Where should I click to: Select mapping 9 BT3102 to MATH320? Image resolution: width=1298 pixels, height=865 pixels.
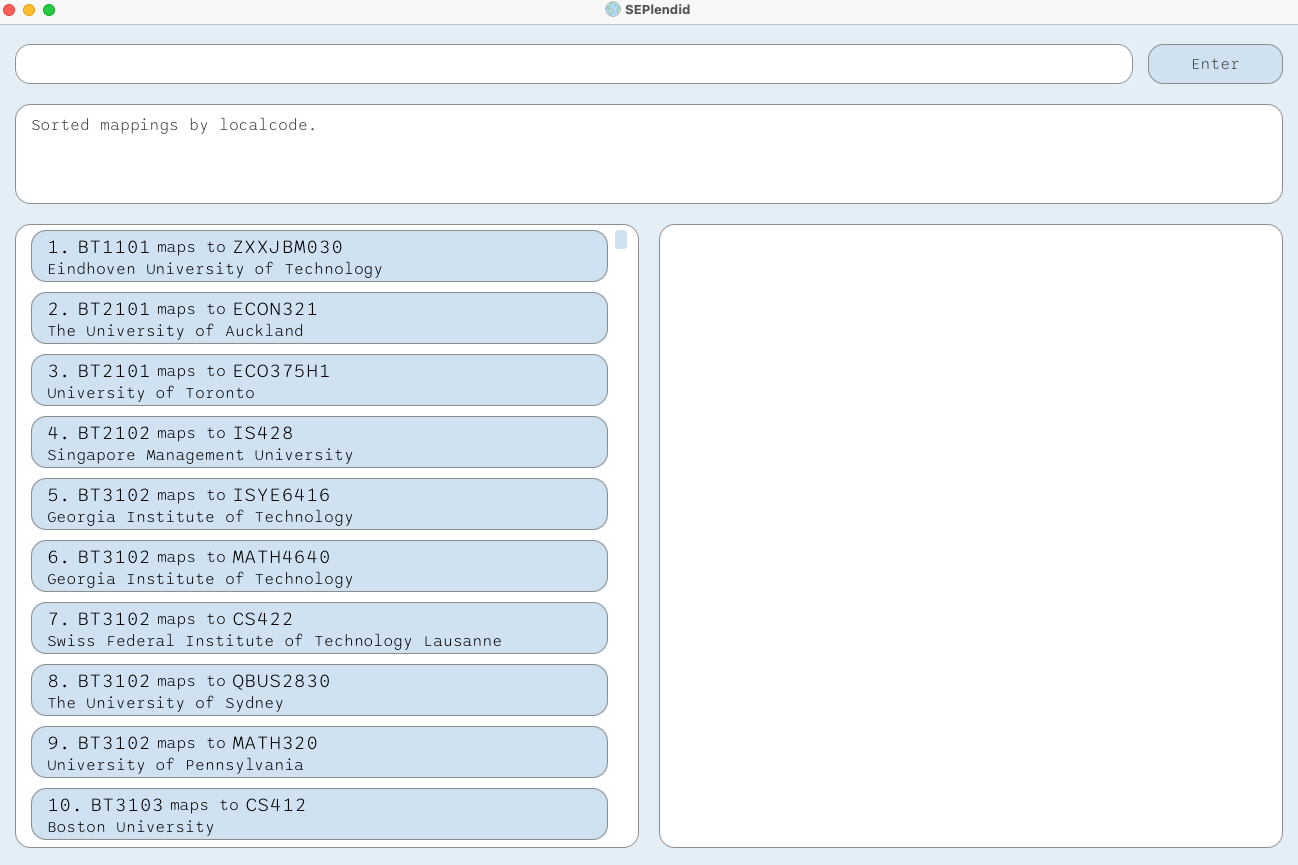click(x=319, y=752)
